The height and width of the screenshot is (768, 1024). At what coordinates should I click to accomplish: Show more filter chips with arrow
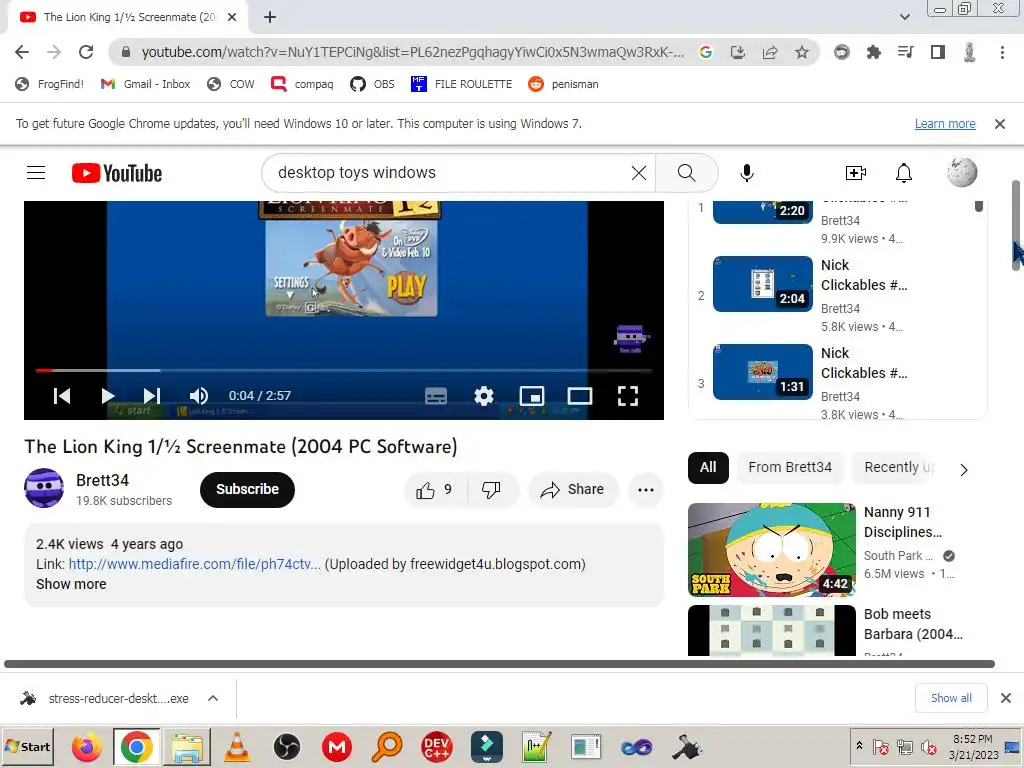point(964,470)
